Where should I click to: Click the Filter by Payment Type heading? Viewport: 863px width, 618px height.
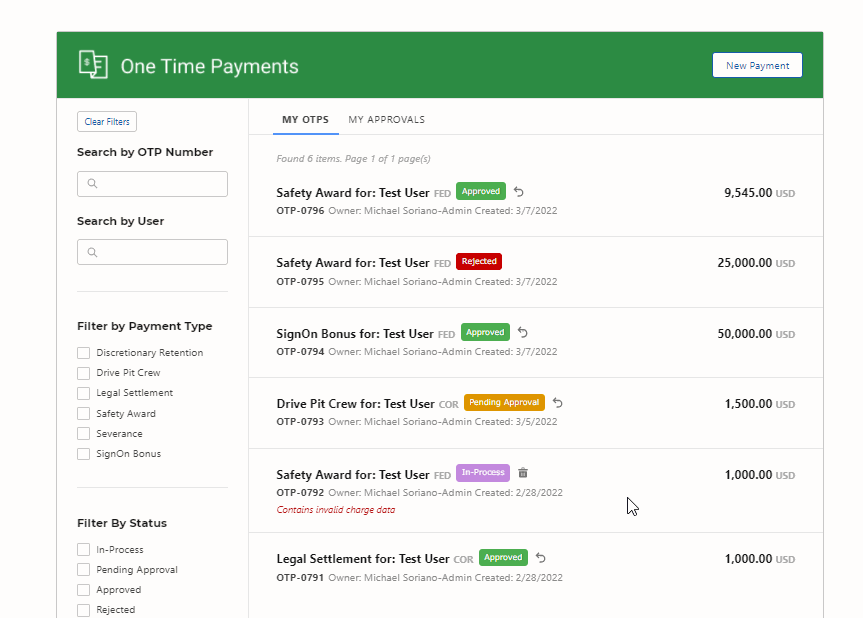point(145,326)
